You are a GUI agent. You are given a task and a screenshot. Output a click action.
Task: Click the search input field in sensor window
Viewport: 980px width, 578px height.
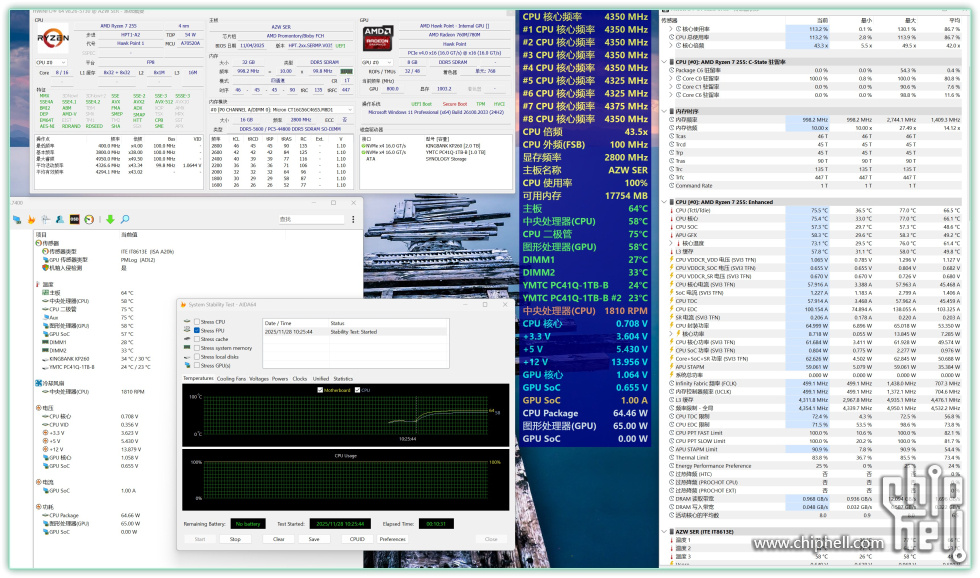[312, 219]
